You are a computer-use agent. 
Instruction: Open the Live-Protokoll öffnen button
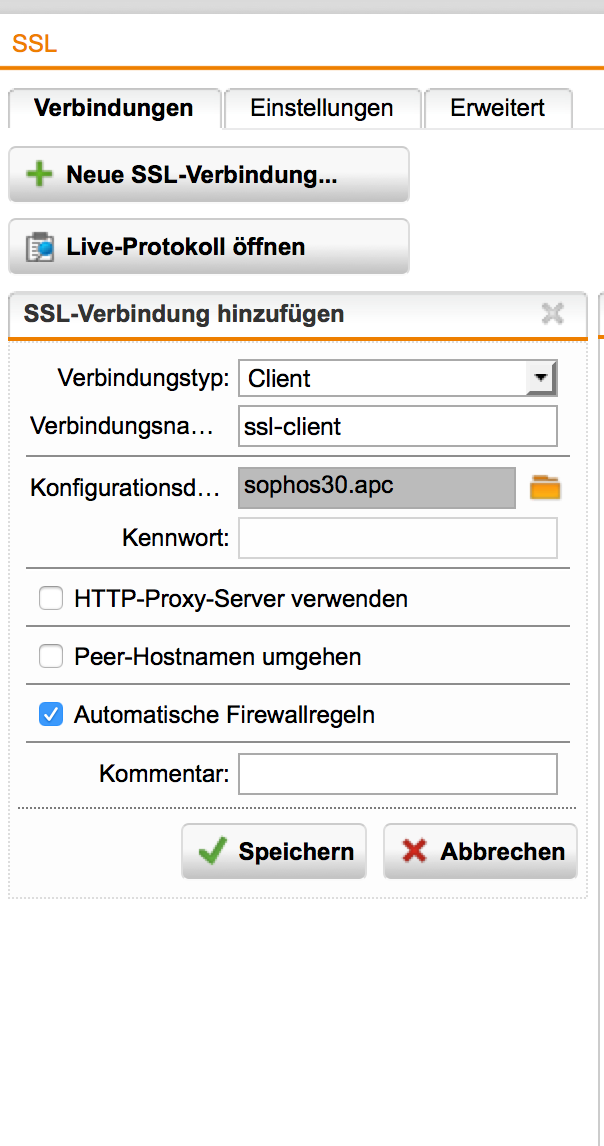pyautogui.click(x=208, y=247)
